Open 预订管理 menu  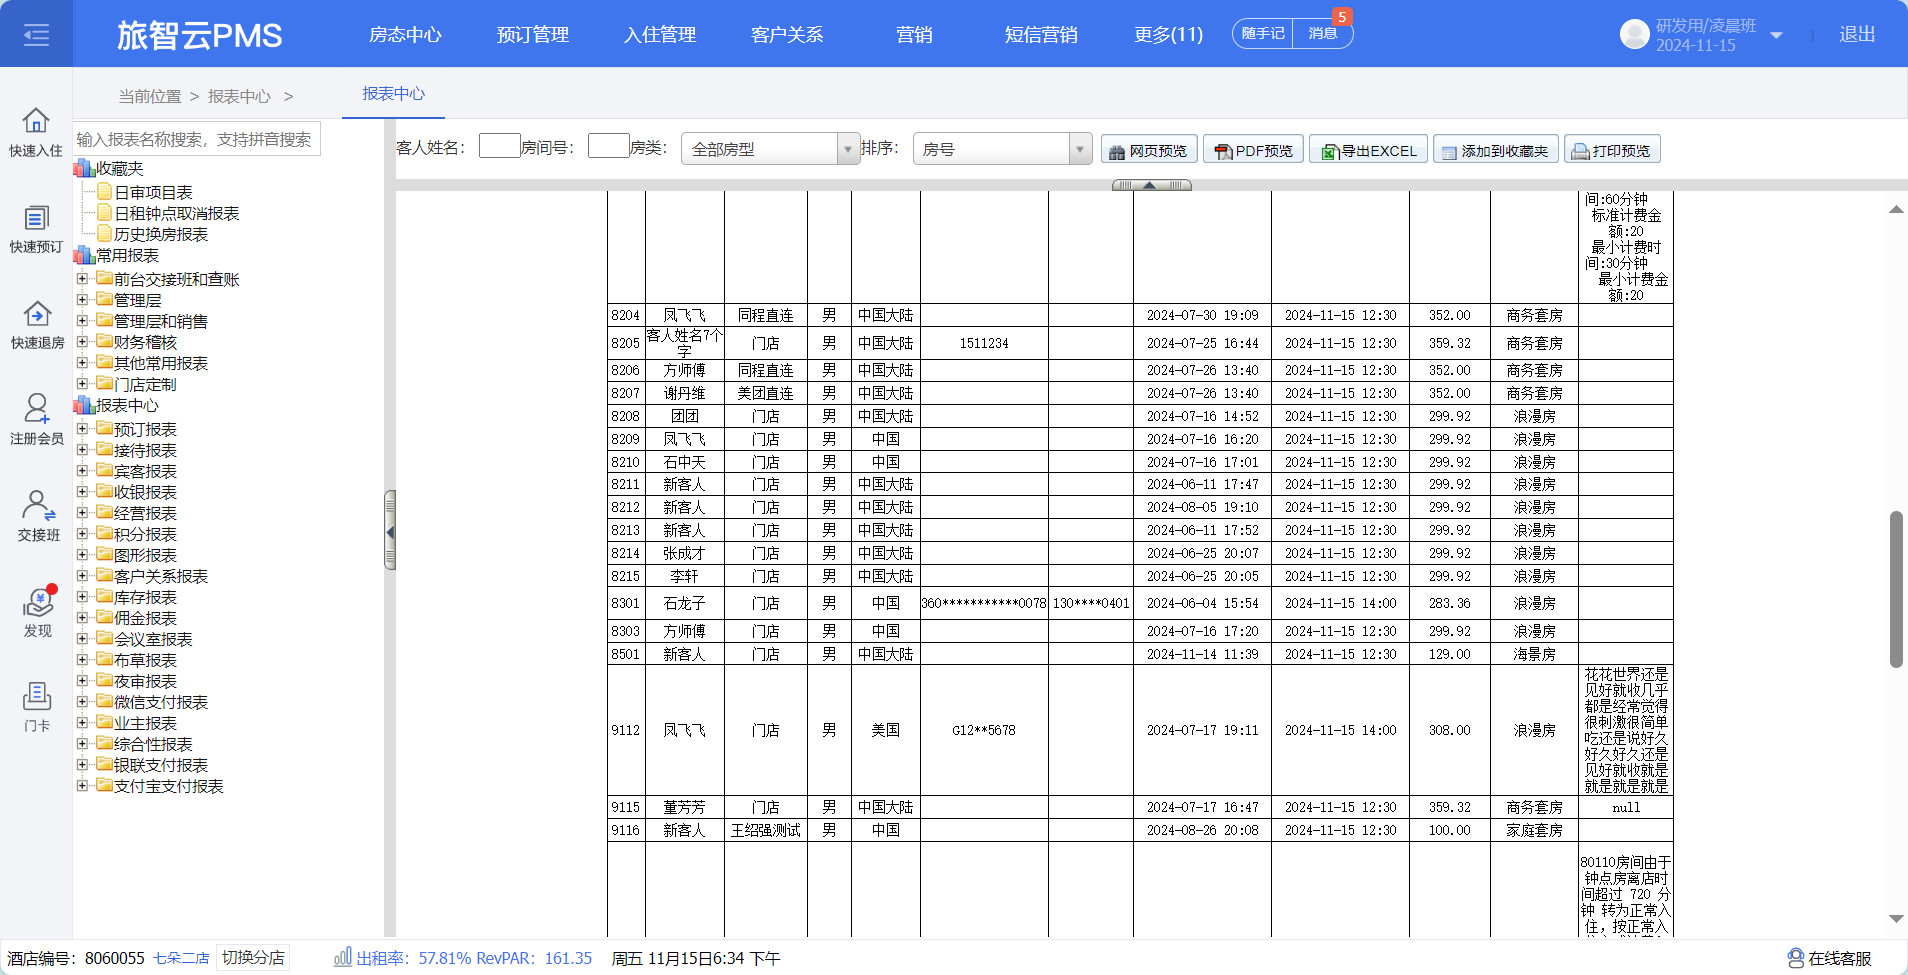point(533,34)
